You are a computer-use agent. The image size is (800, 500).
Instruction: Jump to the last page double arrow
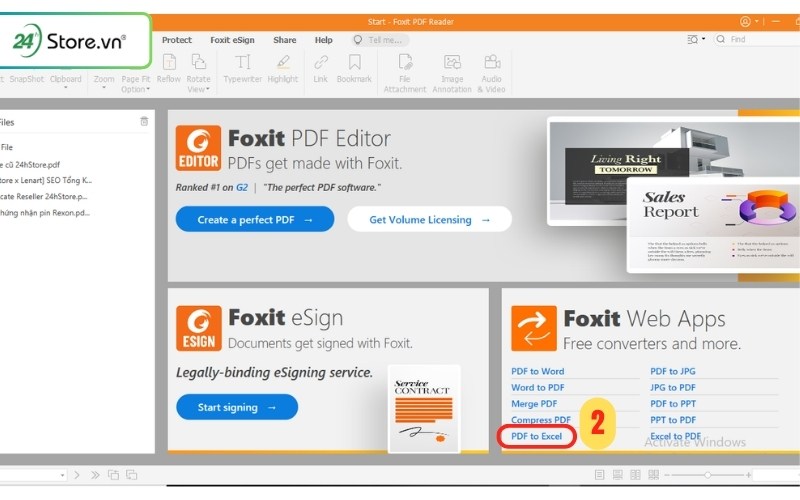pyautogui.click(x=95, y=475)
